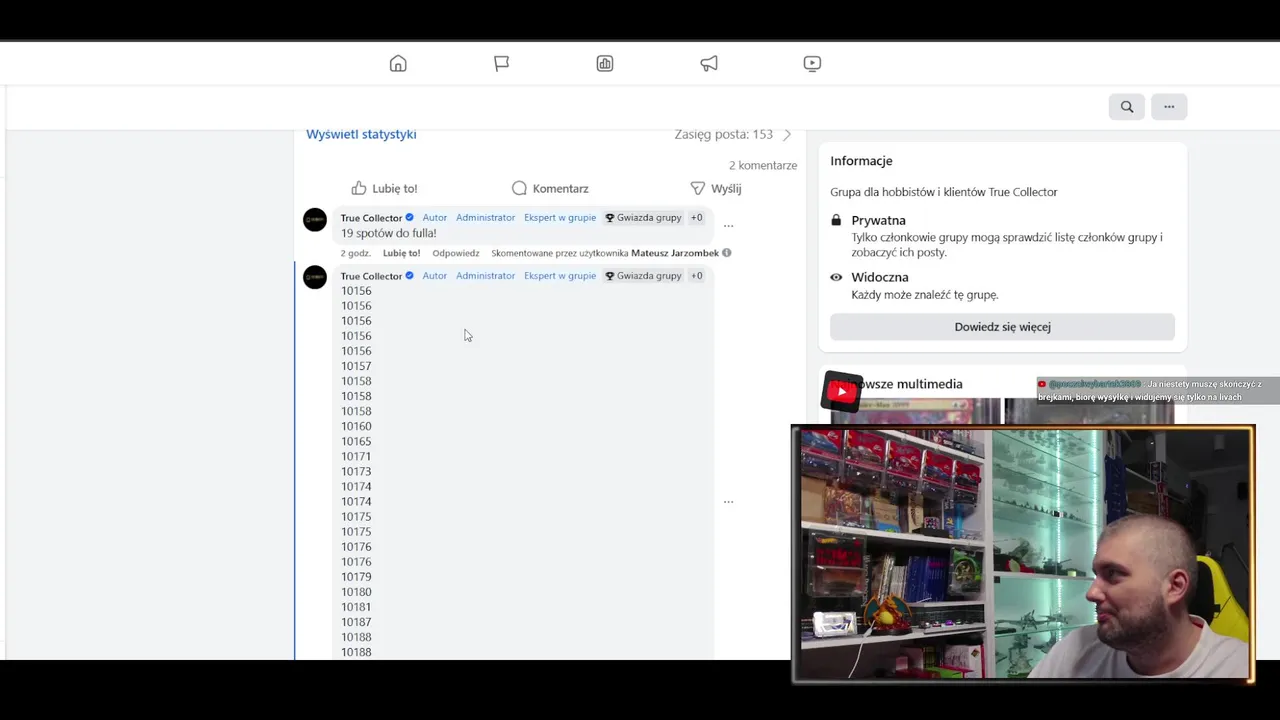The height and width of the screenshot is (720, 1280).
Task: Open the dashboard chart icon
Action: 605,63
